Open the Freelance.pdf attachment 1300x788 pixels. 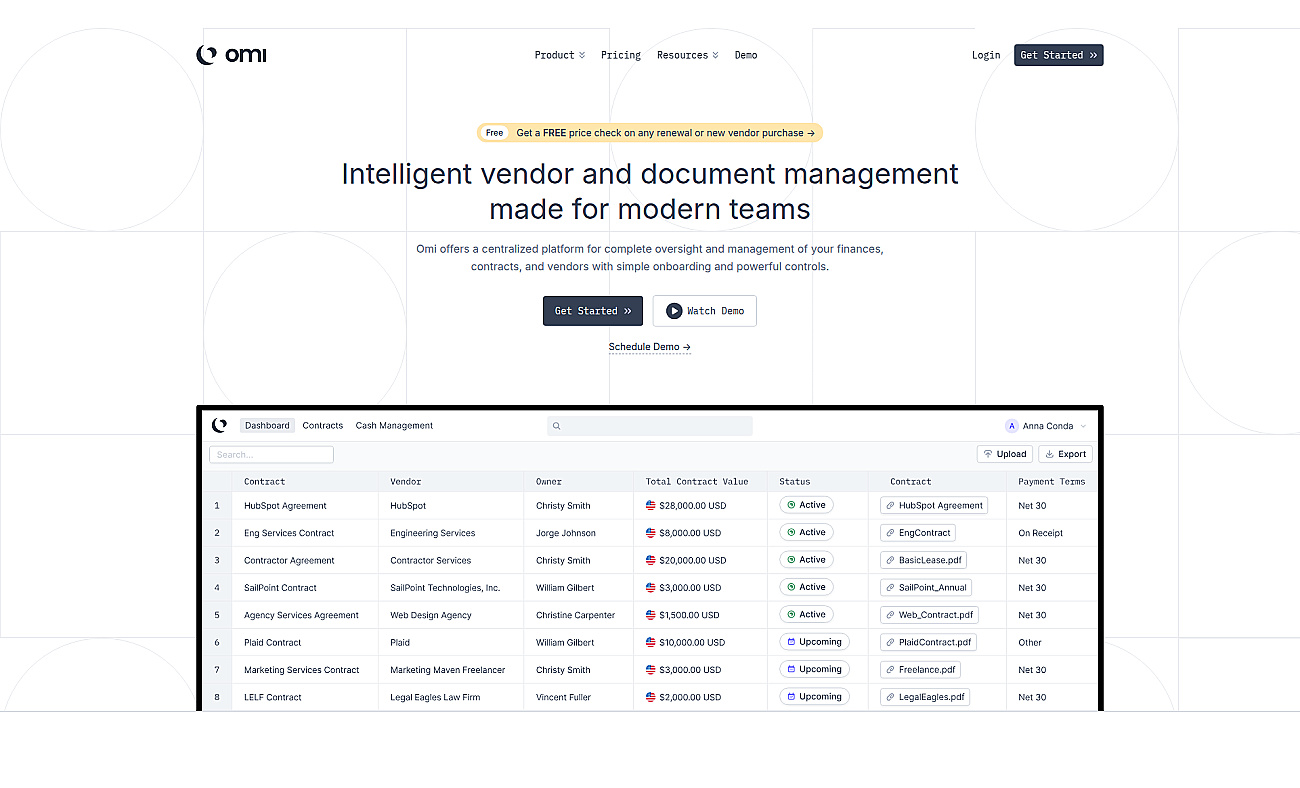click(920, 670)
